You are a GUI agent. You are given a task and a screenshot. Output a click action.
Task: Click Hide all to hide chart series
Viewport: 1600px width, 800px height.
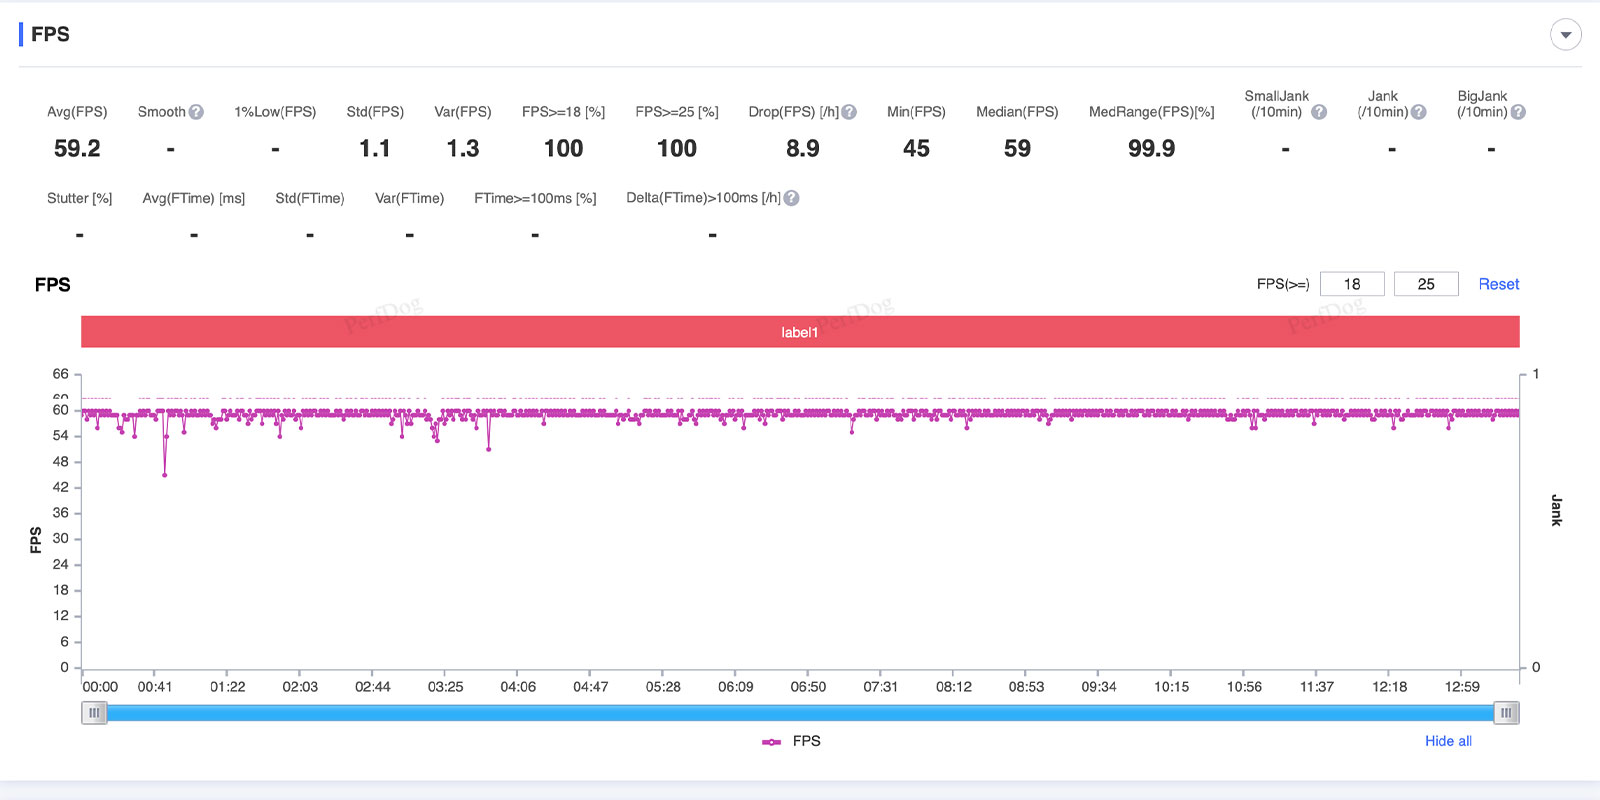(1448, 741)
